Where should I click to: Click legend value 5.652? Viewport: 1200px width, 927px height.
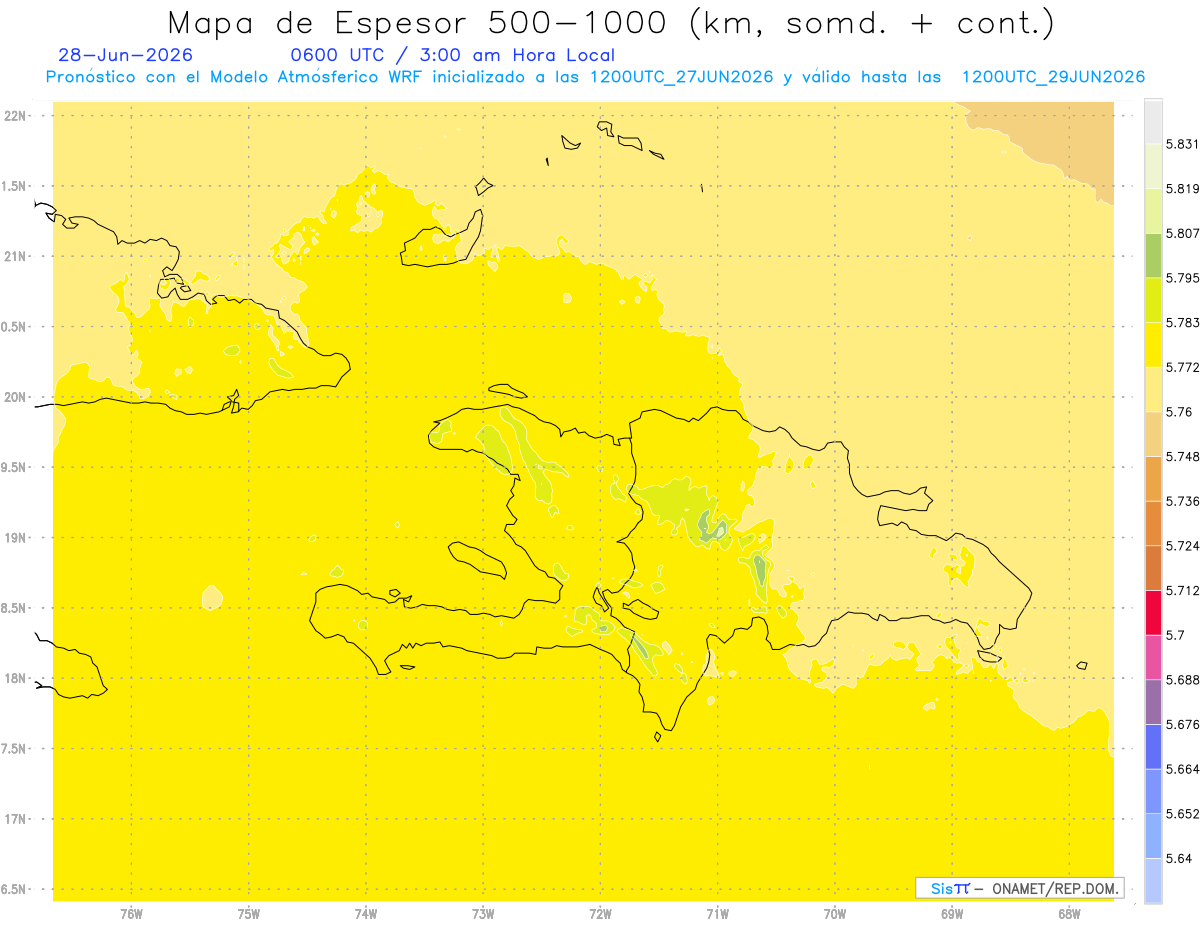click(1182, 814)
